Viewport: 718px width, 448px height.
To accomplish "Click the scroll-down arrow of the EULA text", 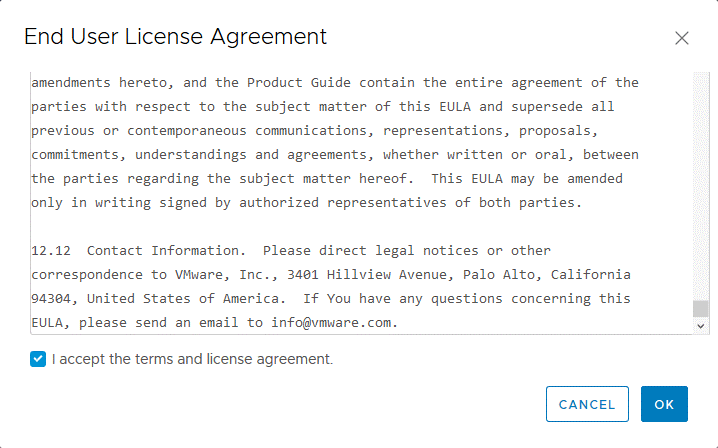I will [701, 326].
